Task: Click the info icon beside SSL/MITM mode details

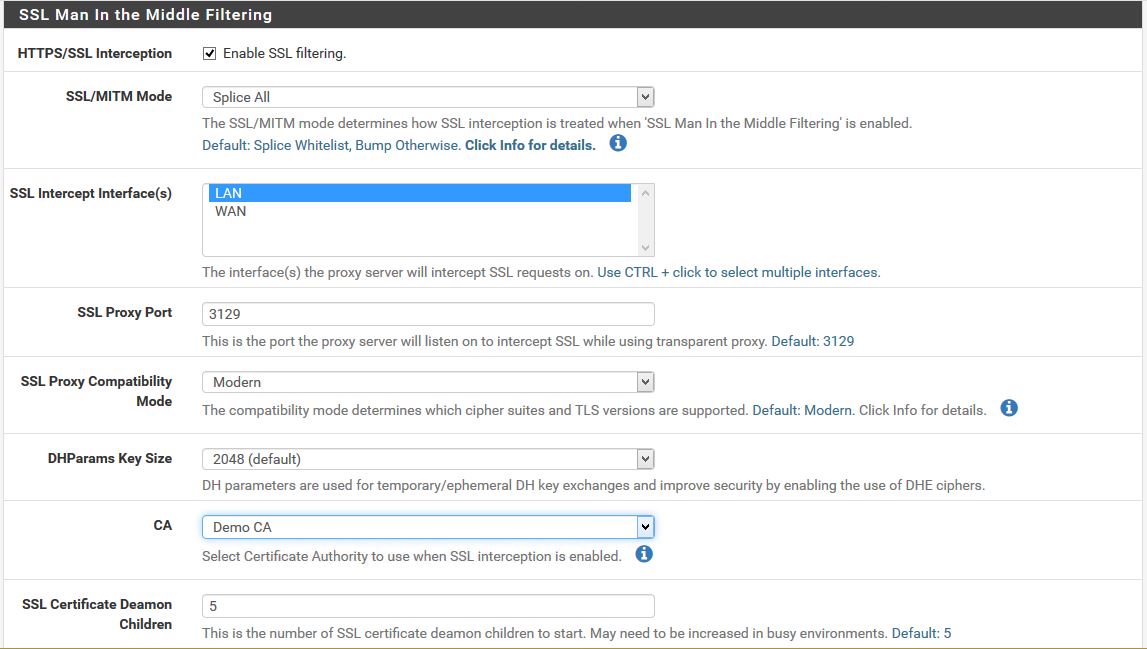Action: (617, 143)
